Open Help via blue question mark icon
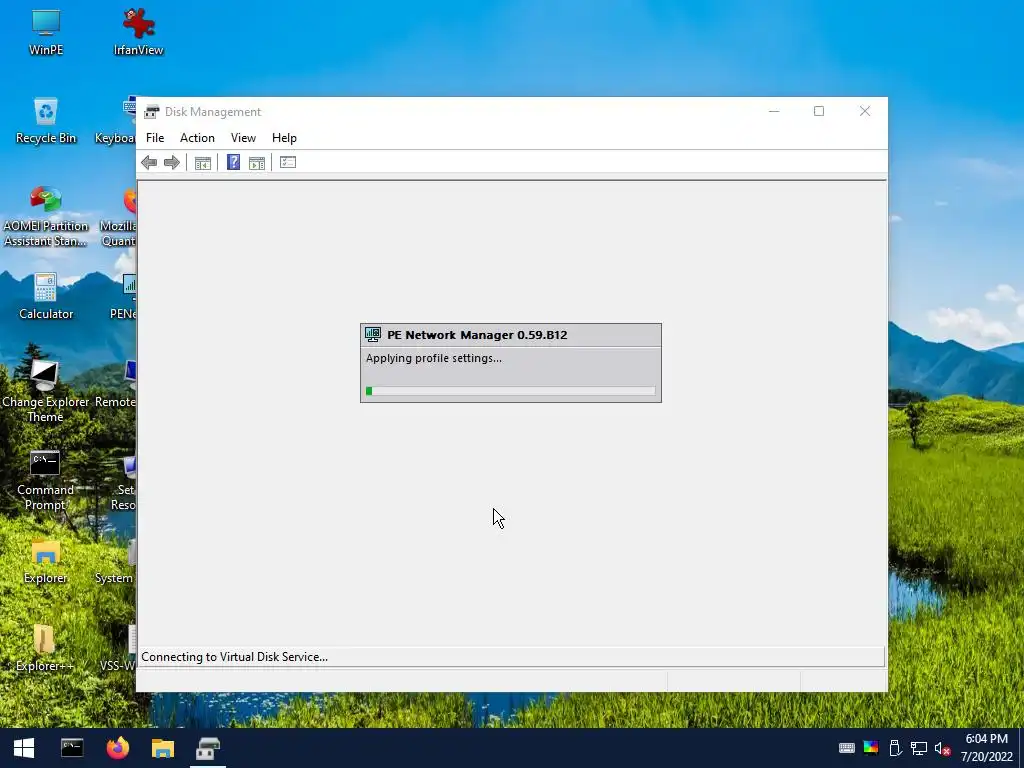Image resolution: width=1024 pixels, height=768 pixels. pos(233,162)
